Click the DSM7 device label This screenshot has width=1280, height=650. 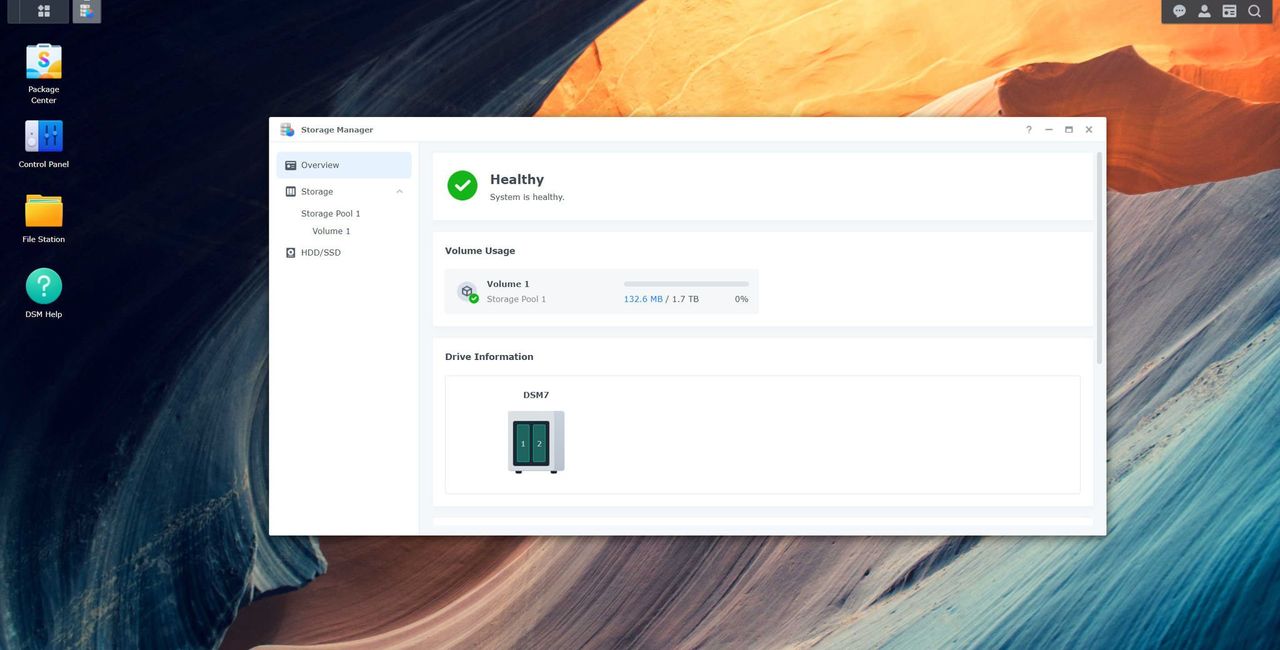coord(536,395)
